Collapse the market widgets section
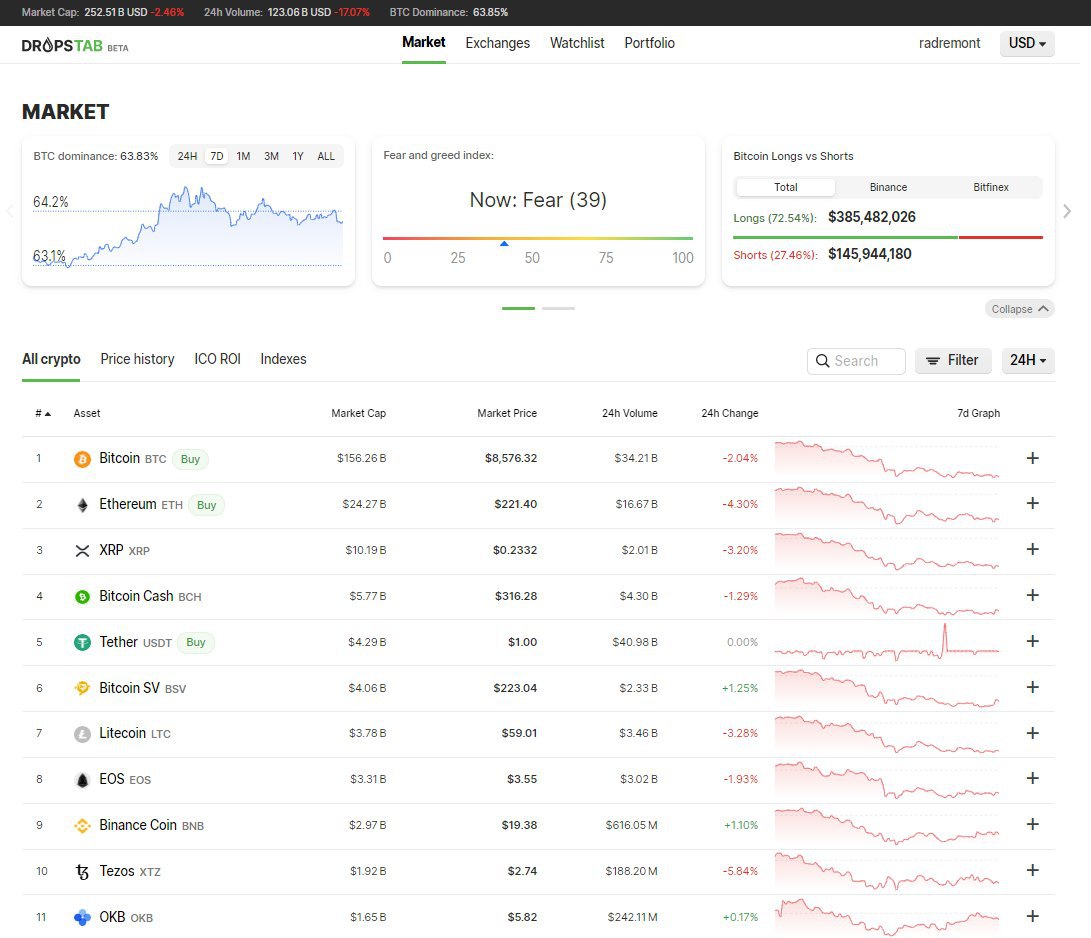 (1019, 309)
